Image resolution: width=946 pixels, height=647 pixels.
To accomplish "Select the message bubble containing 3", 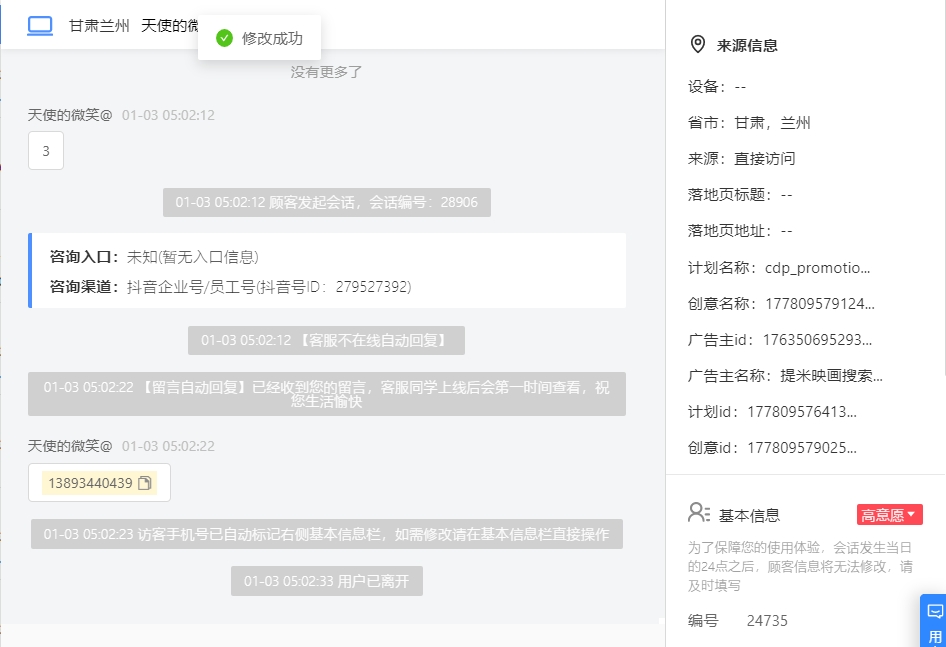I will pyautogui.click(x=46, y=151).
